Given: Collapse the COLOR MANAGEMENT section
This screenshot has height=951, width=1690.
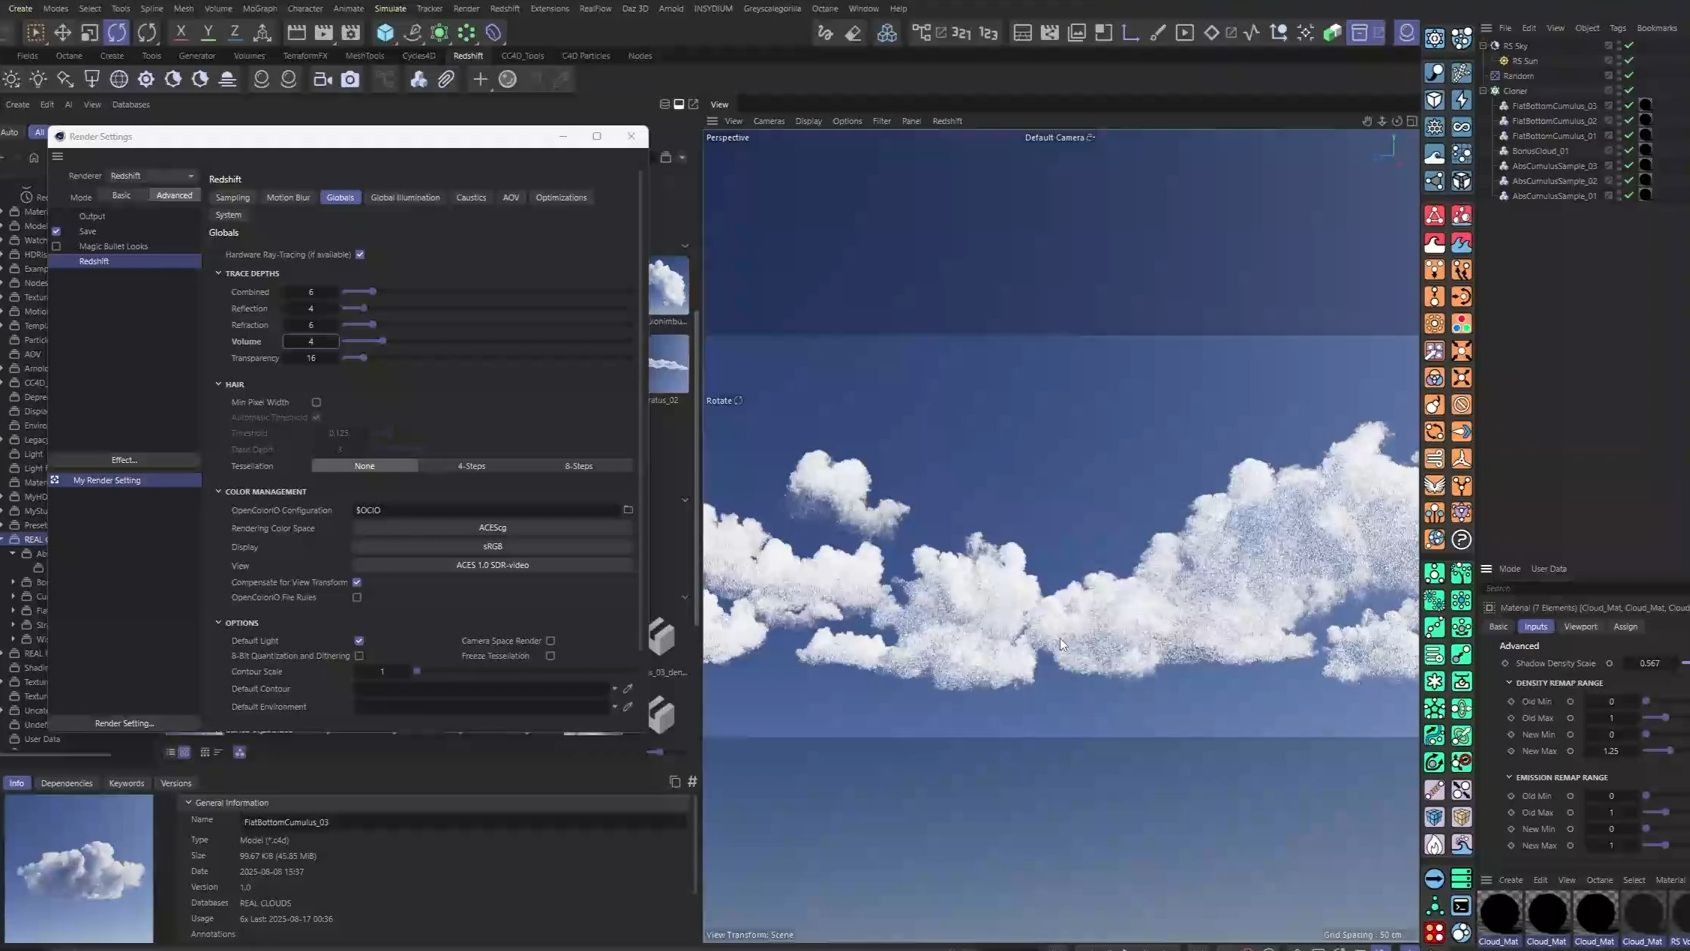Looking at the screenshot, I should pyautogui.click(x=219, y=492).
